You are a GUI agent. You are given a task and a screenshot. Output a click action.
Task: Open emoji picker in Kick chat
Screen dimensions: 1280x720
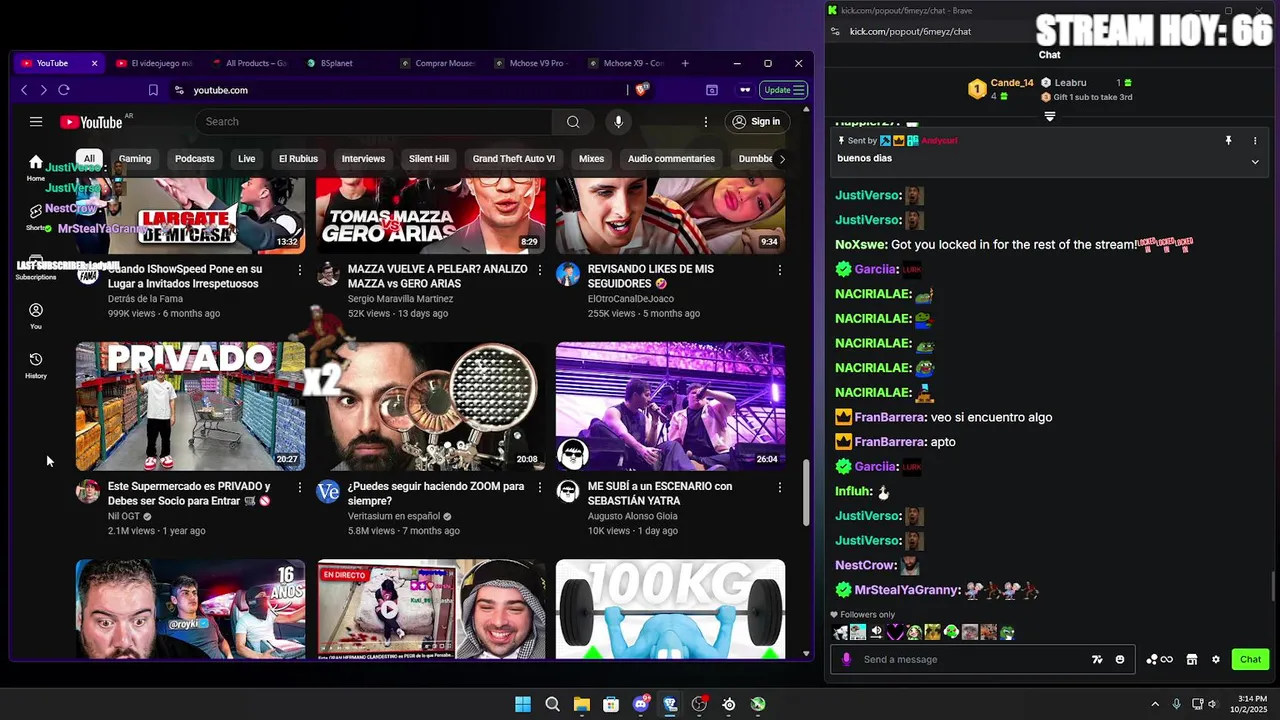1120,660
